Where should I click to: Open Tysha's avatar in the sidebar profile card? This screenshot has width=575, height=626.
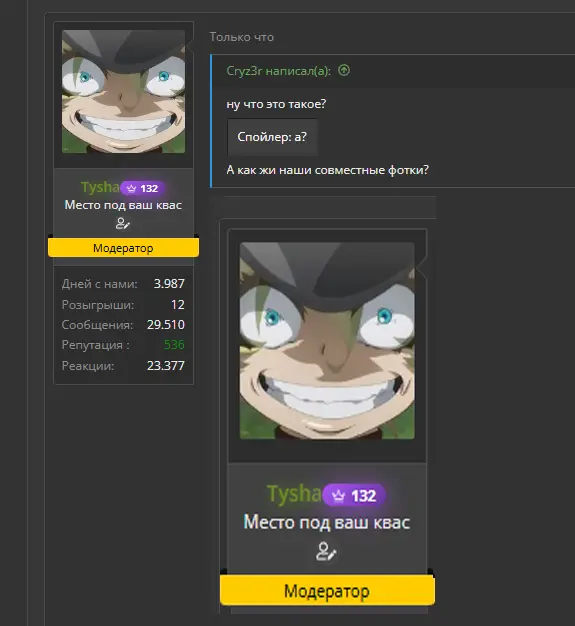point(123,91)
